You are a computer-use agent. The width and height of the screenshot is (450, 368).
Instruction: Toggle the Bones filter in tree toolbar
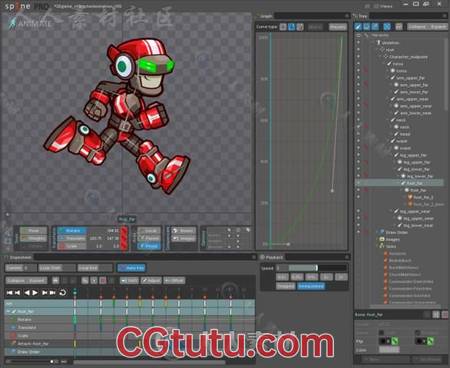[358, 27]
